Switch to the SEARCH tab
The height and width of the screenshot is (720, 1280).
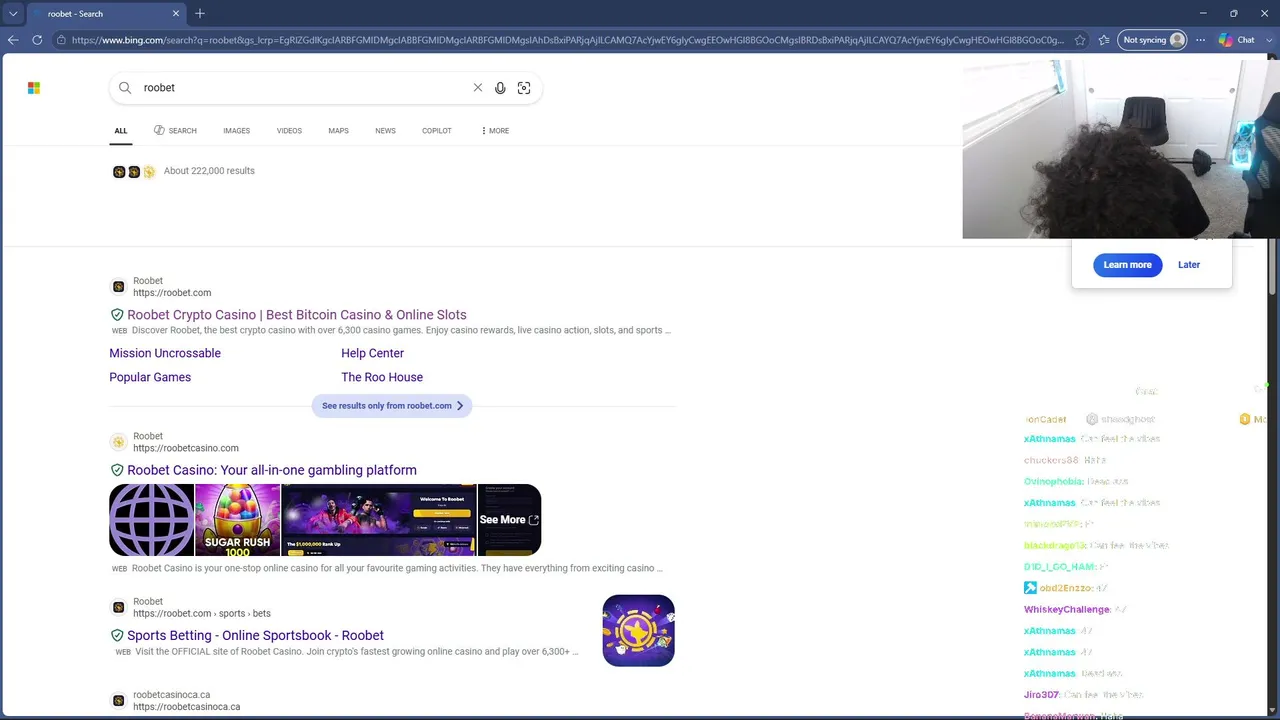pos(175,131)
